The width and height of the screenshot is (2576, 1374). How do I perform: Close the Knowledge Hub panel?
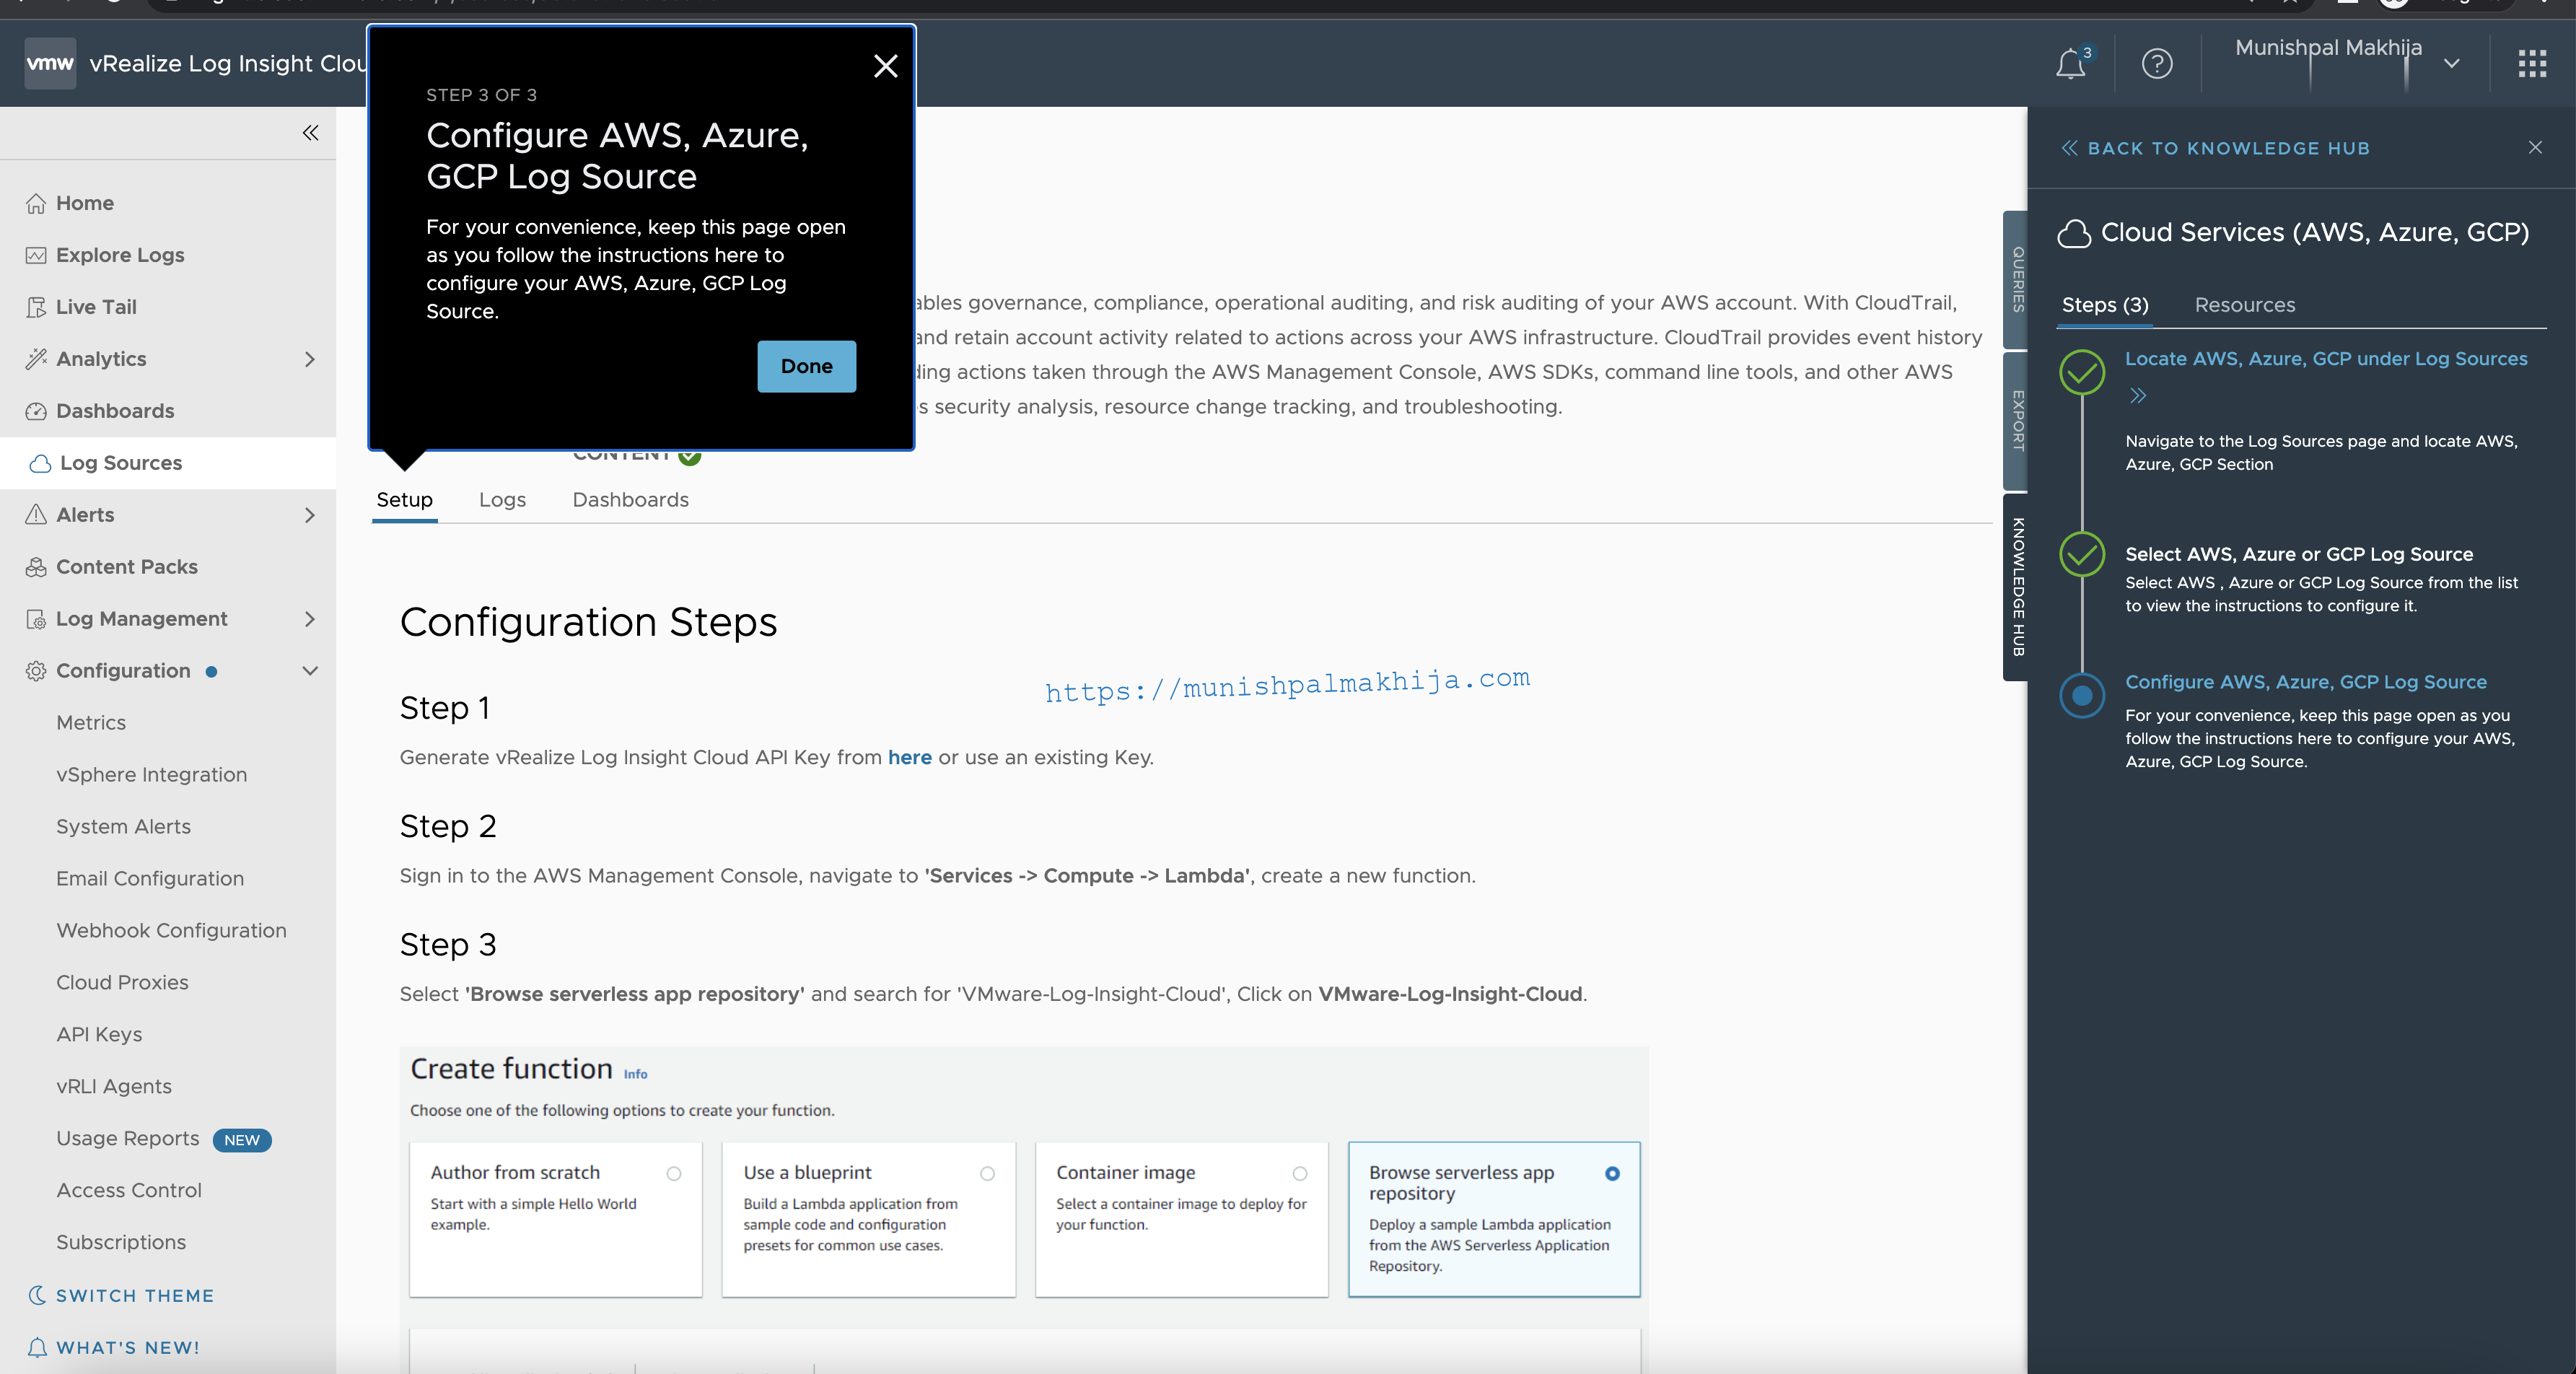2535,147
